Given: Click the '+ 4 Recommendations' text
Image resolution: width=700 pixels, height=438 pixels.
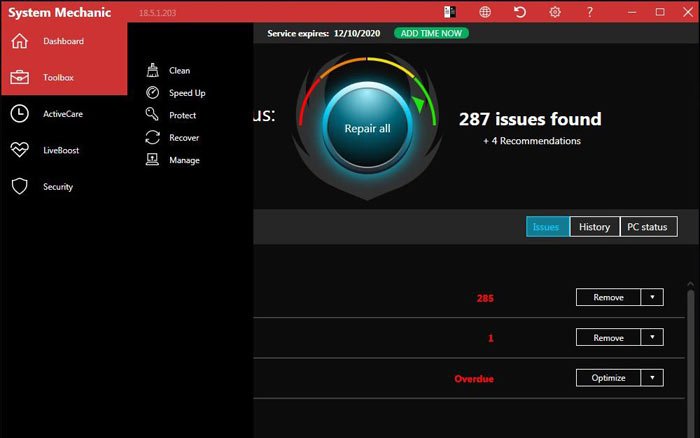Looking at the screenshot, I should pos(532,141).
